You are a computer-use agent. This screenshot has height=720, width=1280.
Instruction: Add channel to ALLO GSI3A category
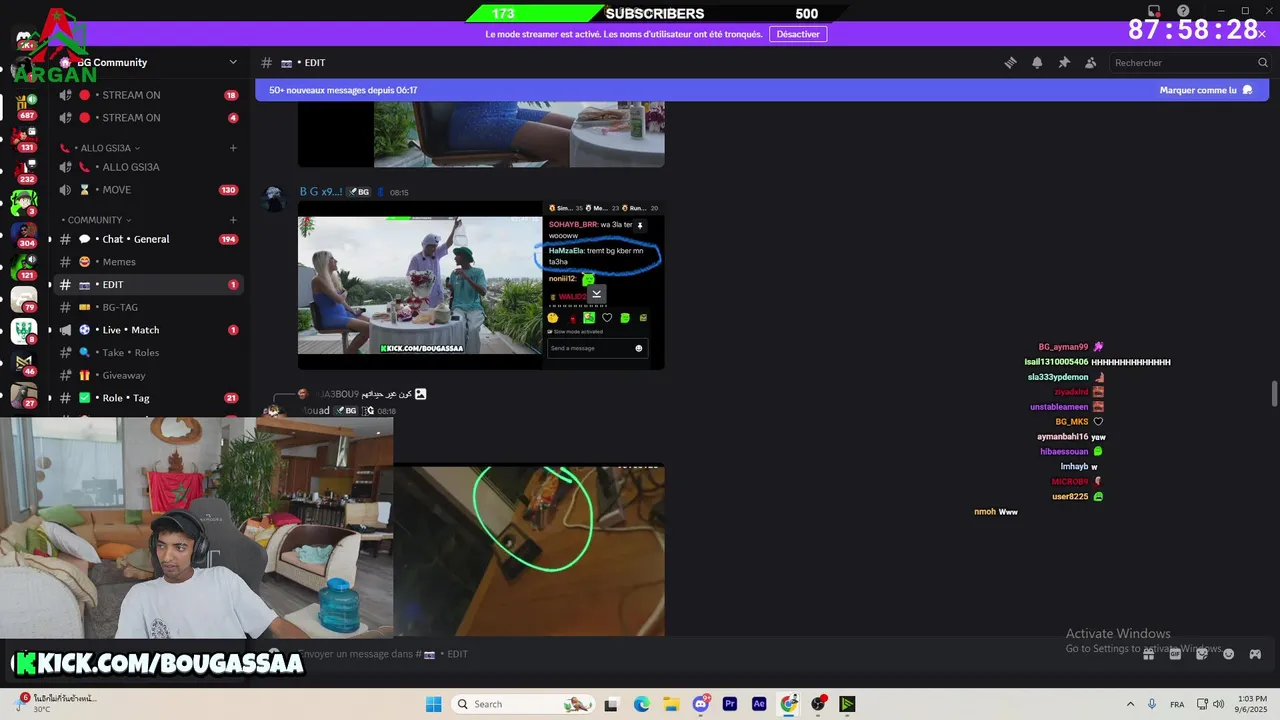pyautogui.click(x=233, y=148)
